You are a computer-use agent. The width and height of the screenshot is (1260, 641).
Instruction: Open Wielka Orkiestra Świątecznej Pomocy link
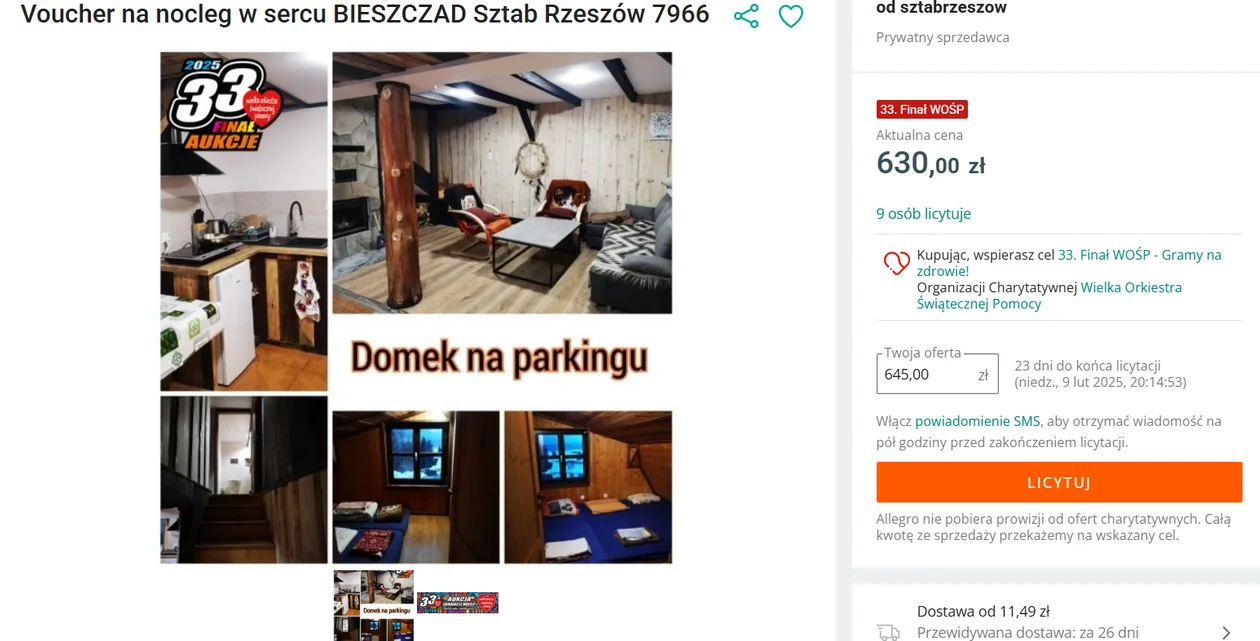point(1049,296)
